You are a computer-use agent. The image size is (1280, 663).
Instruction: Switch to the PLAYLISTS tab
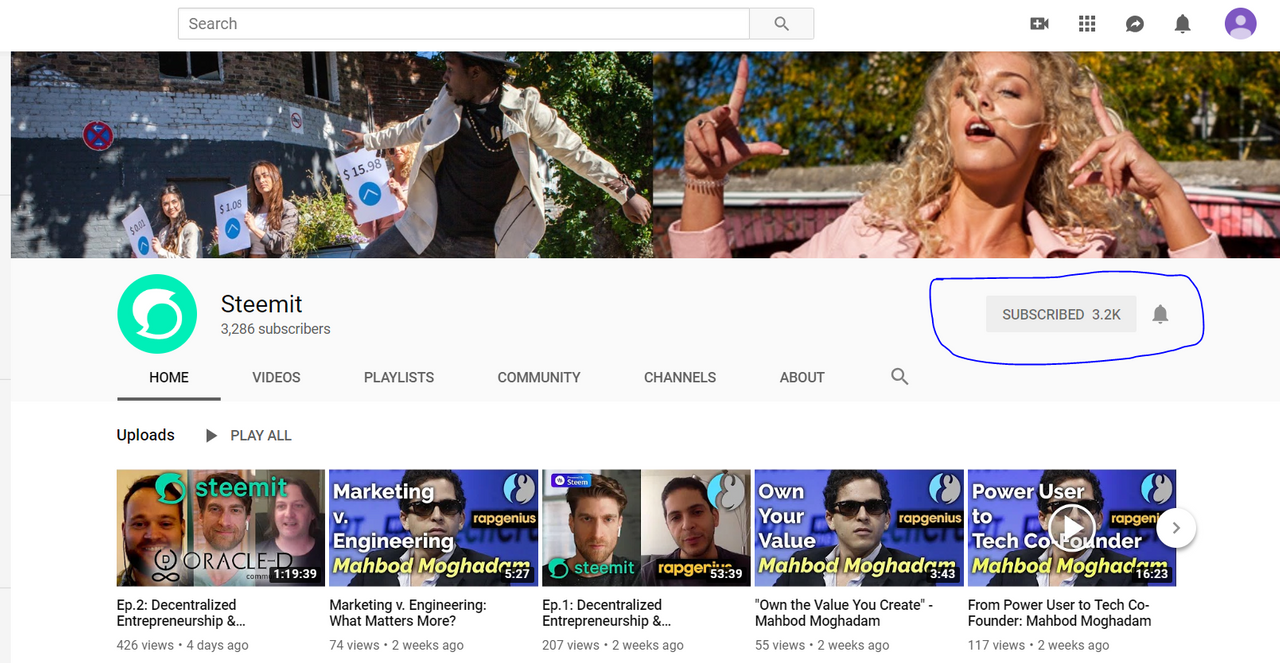(x=399, y=378)
